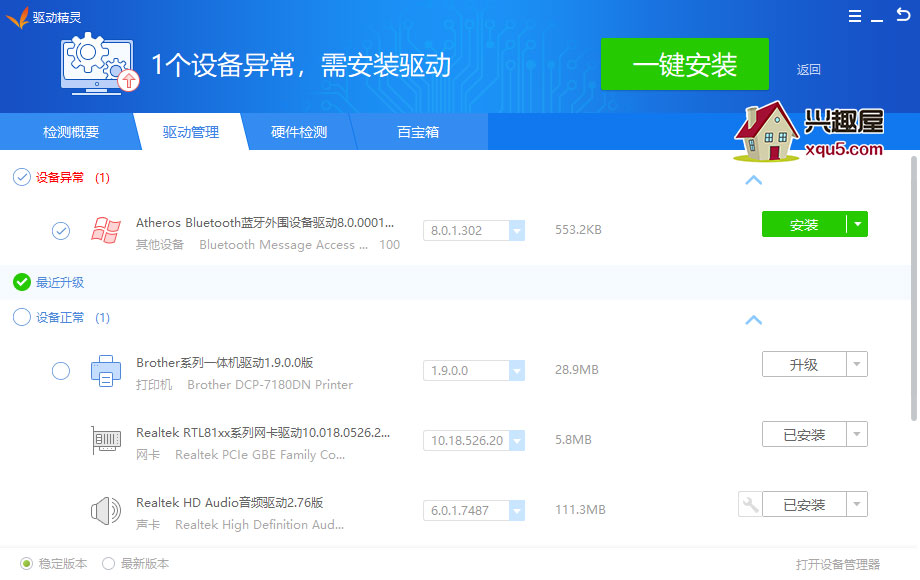Click the 111.3MB size value
Viewport: 920px width, 580px height.
[580, 510]
